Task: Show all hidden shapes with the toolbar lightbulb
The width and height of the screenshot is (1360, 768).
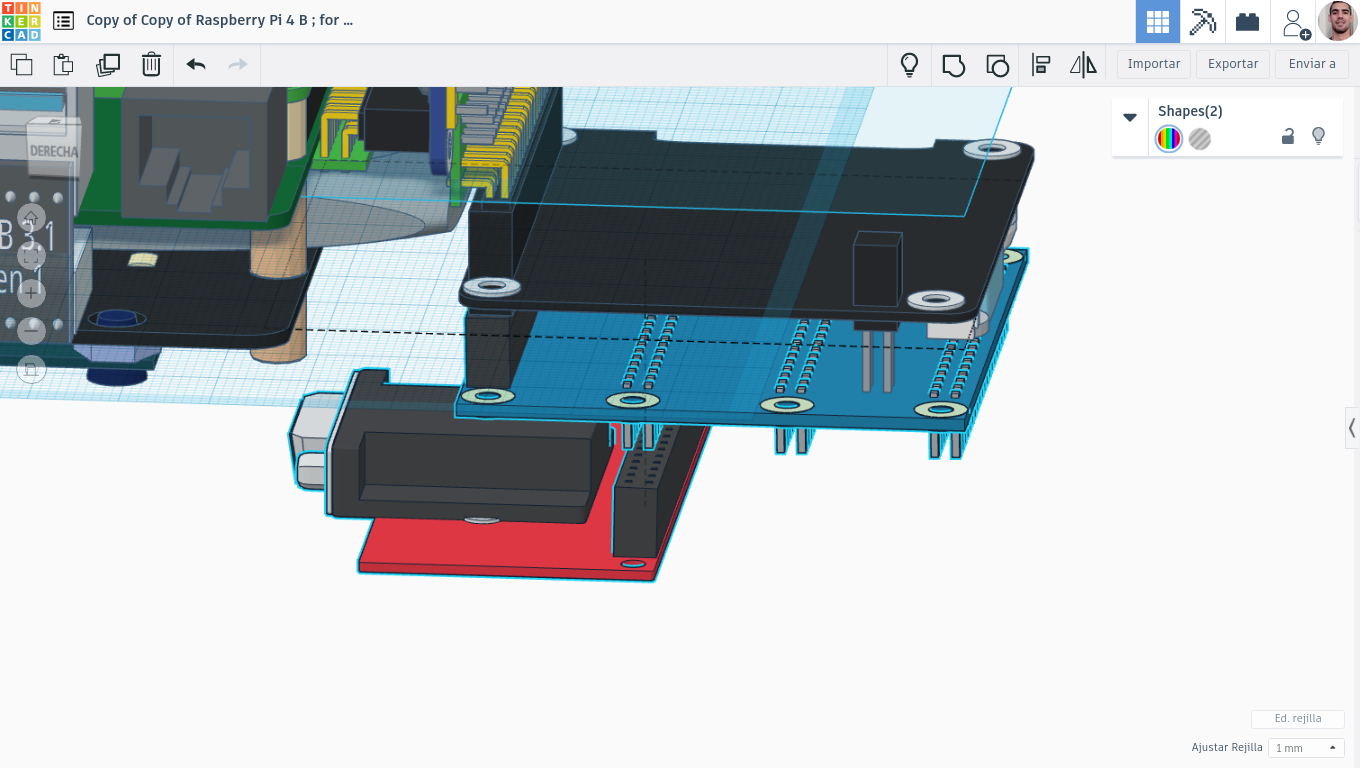Action: pyautogui.click(x=909, y=65)
